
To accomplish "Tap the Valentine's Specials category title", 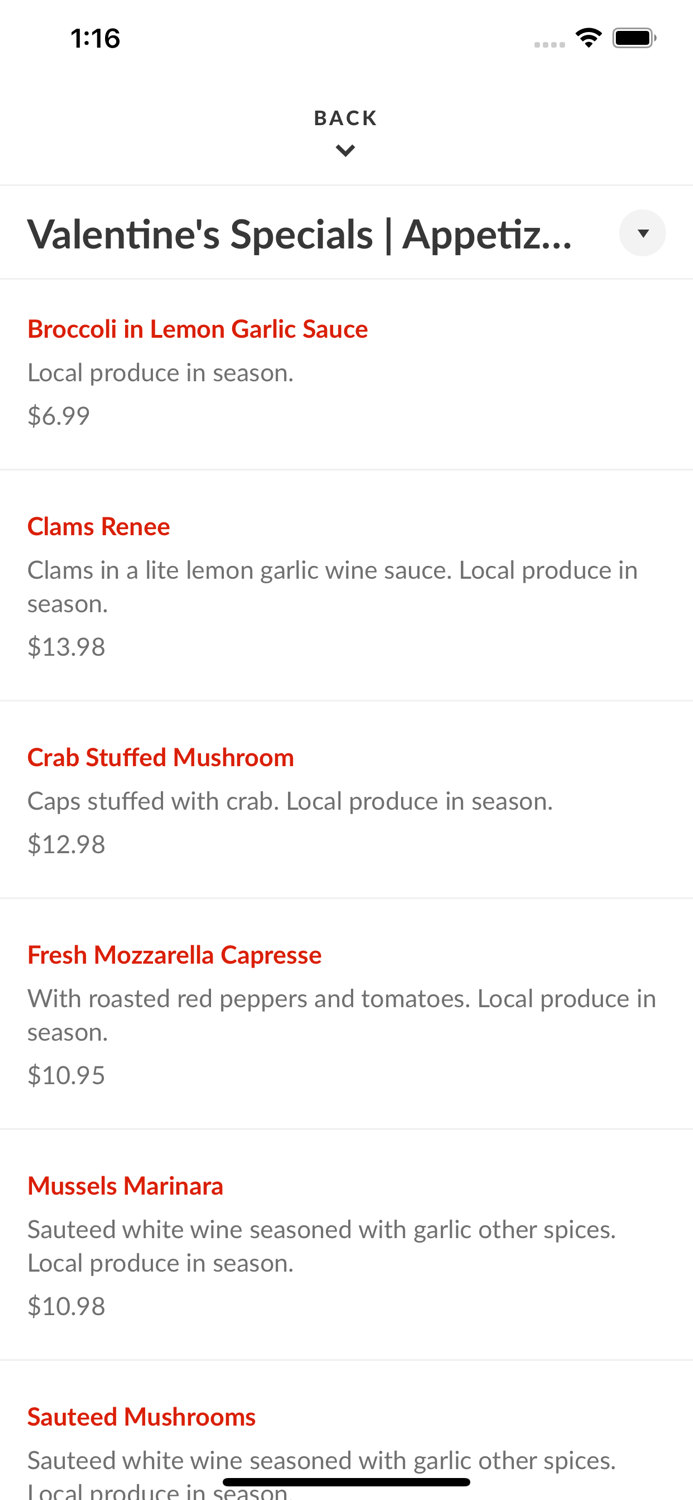I will click(300, 234).
